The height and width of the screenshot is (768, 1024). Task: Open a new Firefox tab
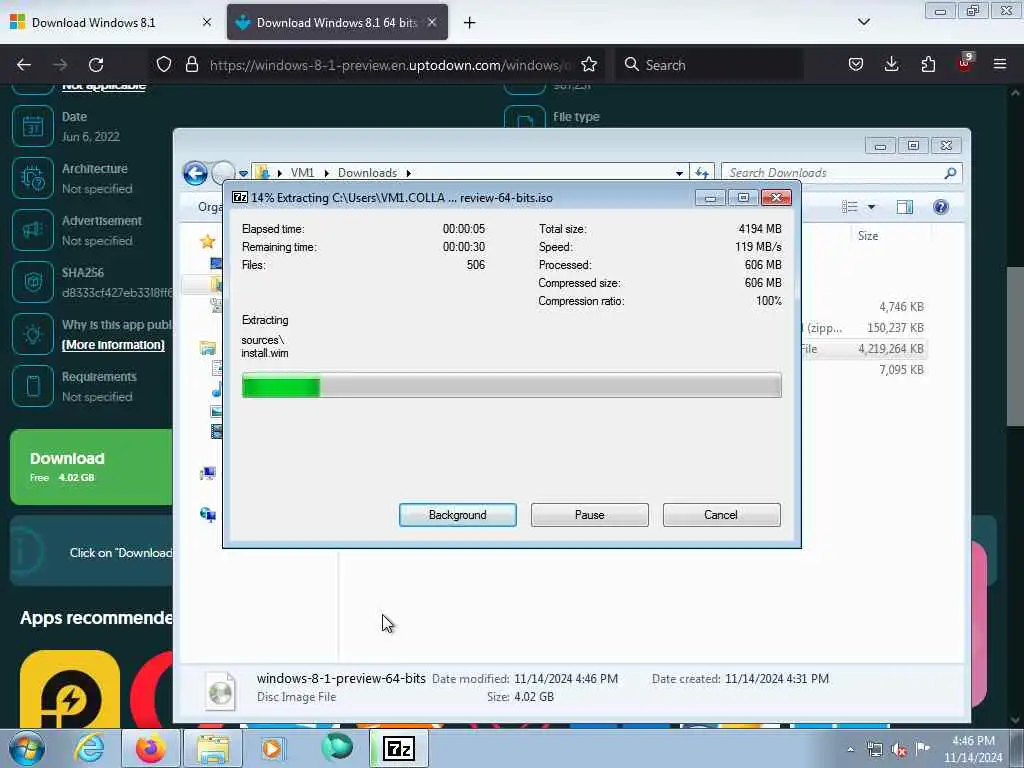[470, 23]
